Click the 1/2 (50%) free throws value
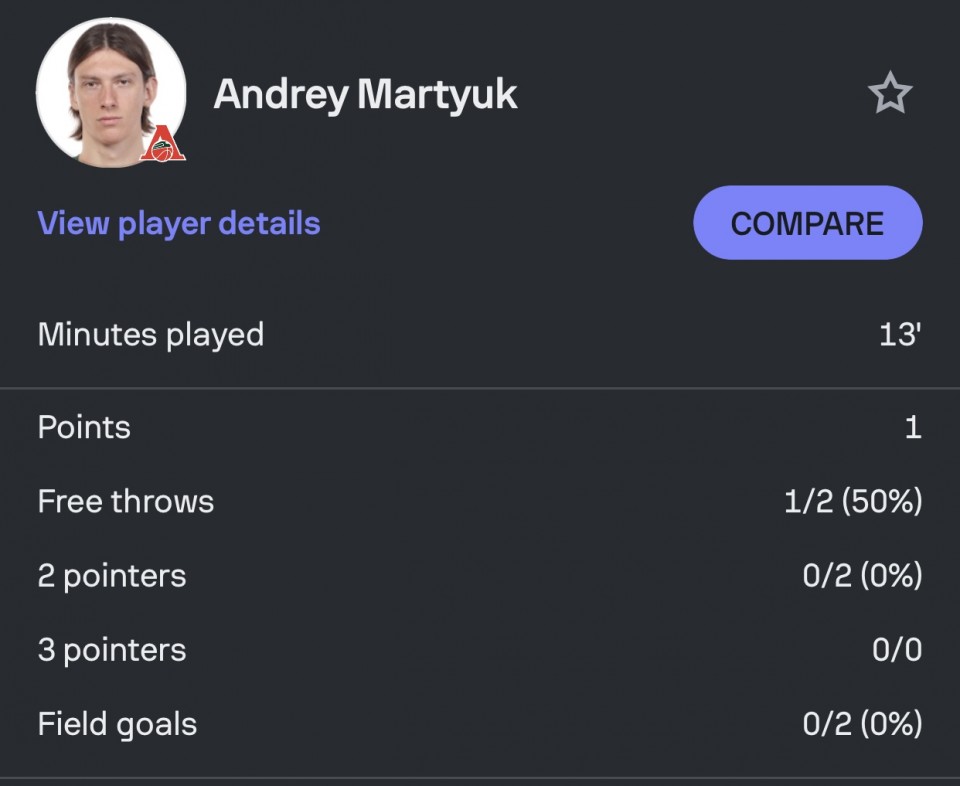Viewport: 960px width, 786px height. click(x=853, y=501)
